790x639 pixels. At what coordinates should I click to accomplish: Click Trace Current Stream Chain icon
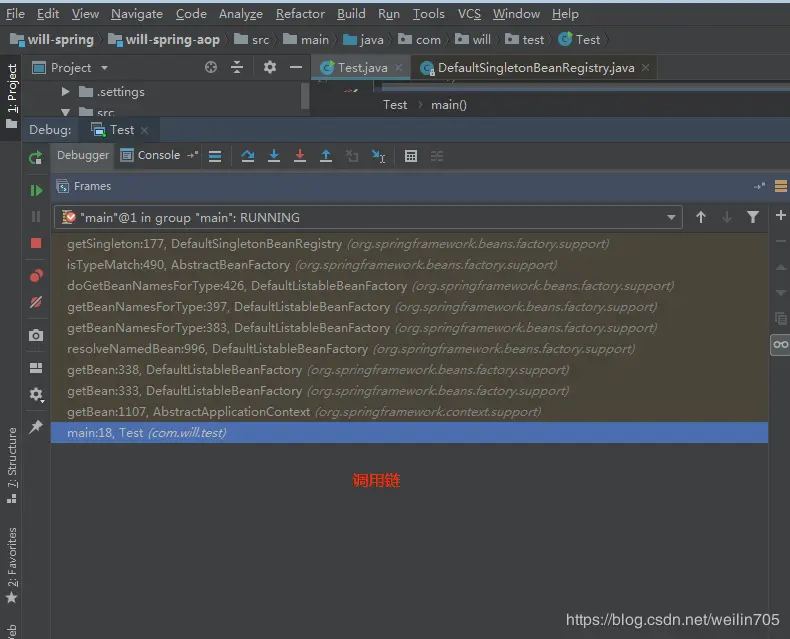click(x=437, y=156)
